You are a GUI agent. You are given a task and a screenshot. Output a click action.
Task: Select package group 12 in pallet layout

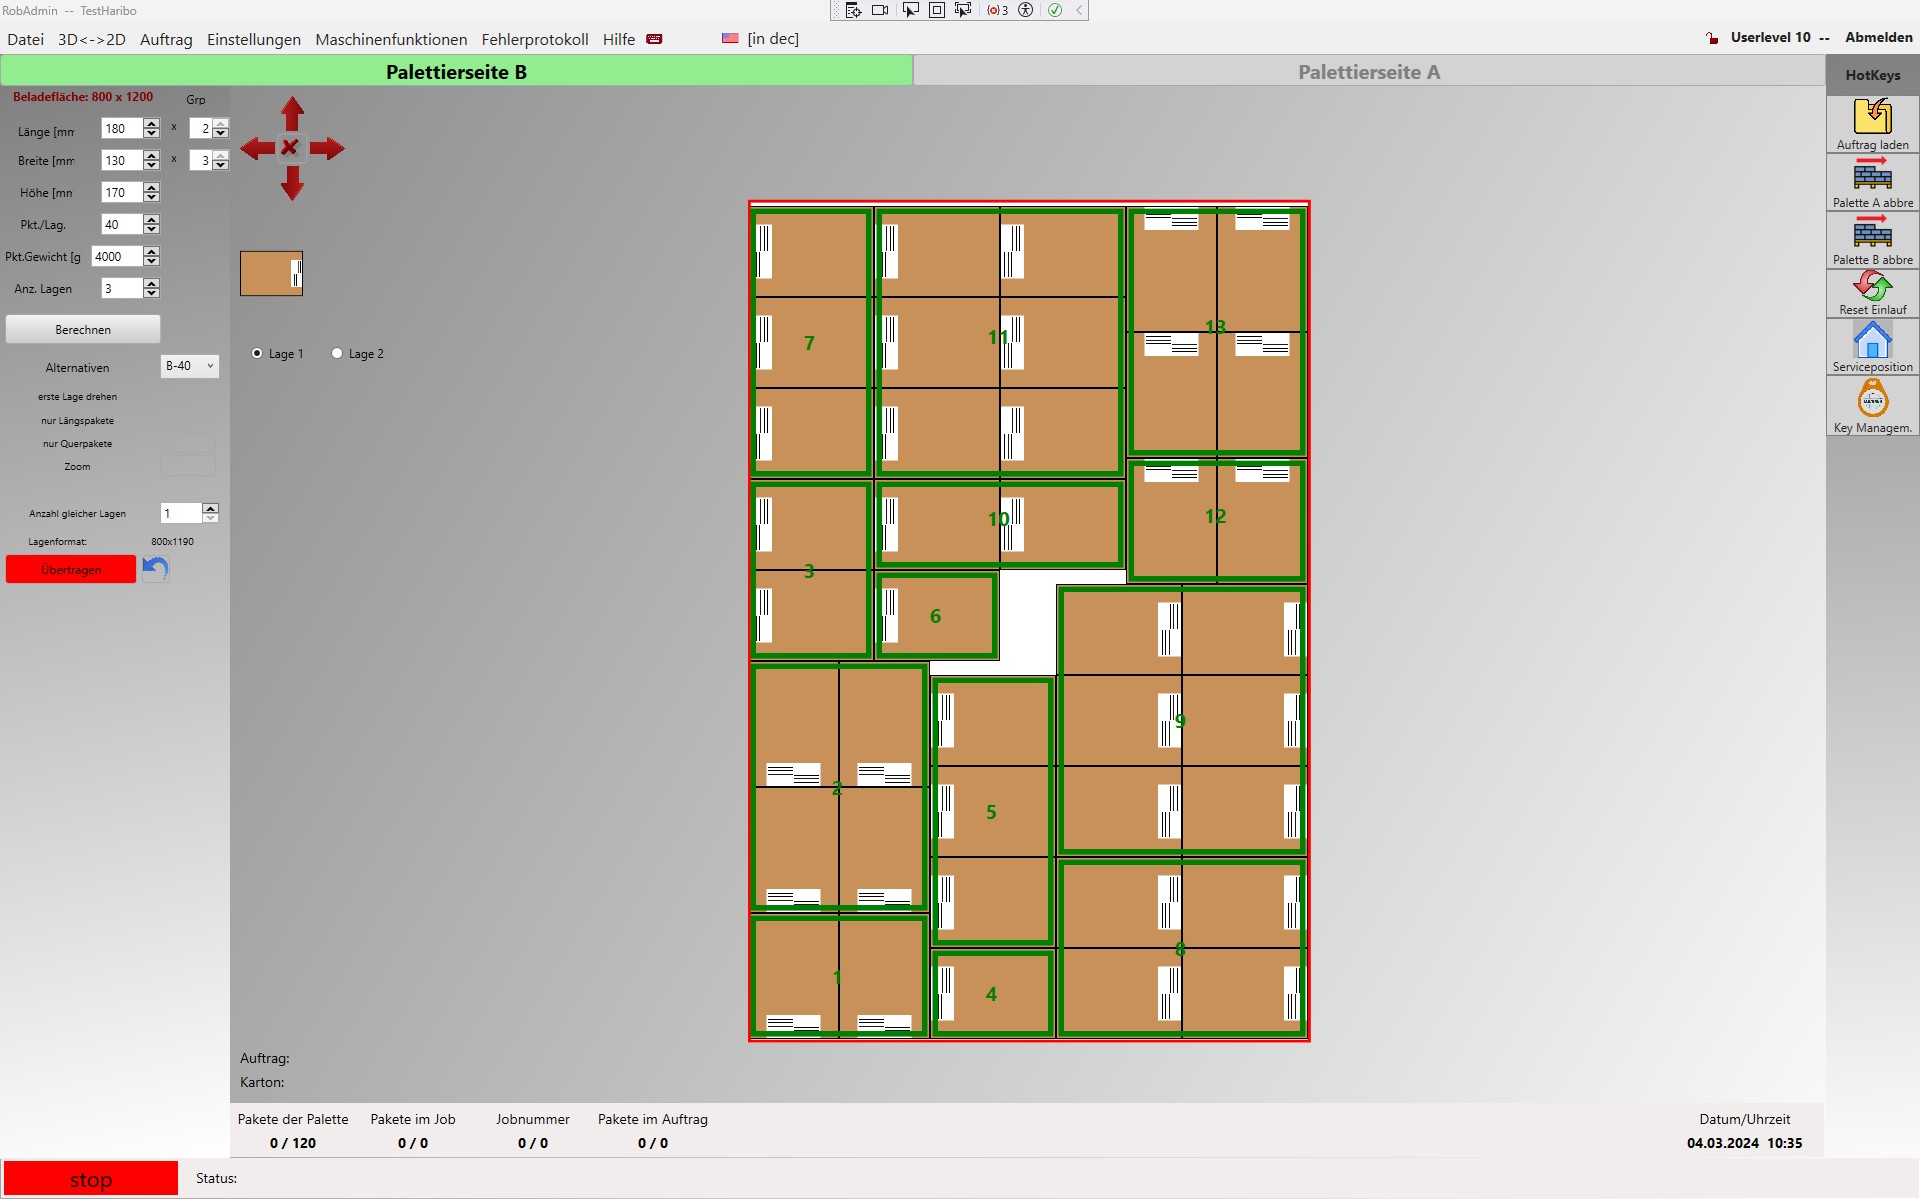(1216, 520)
